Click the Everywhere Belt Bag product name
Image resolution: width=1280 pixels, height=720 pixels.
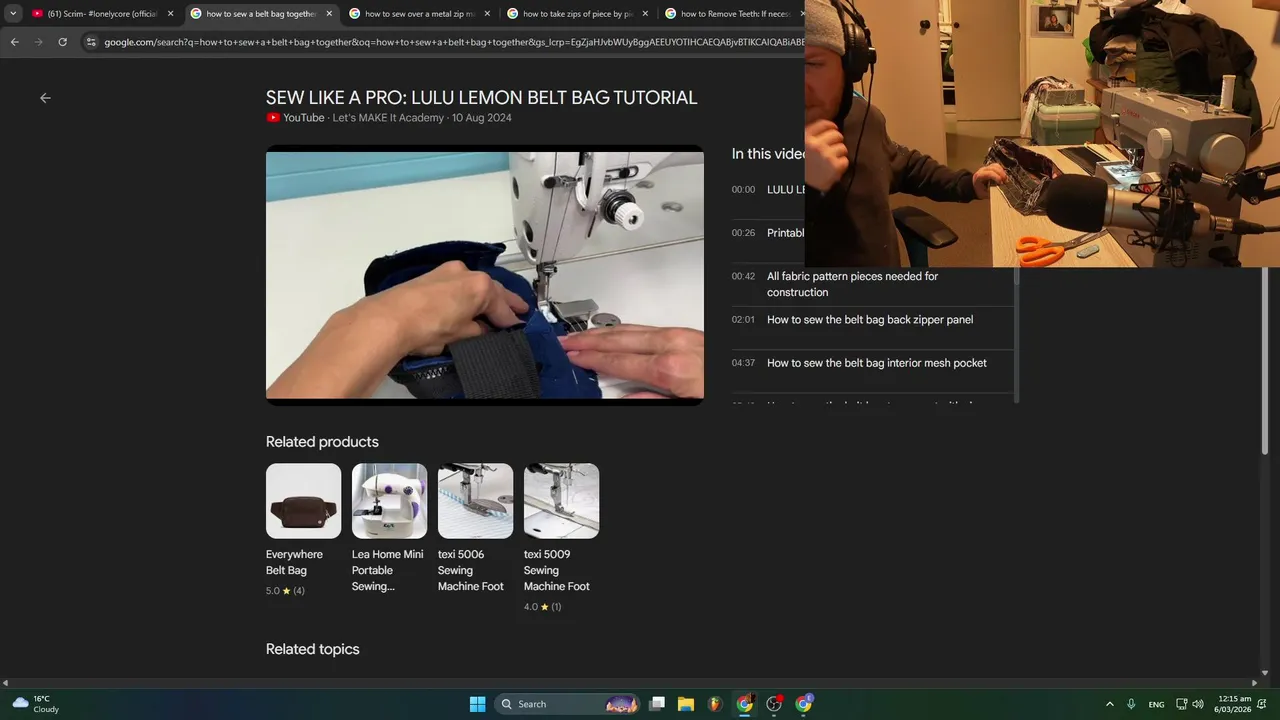tap(294, 562)
